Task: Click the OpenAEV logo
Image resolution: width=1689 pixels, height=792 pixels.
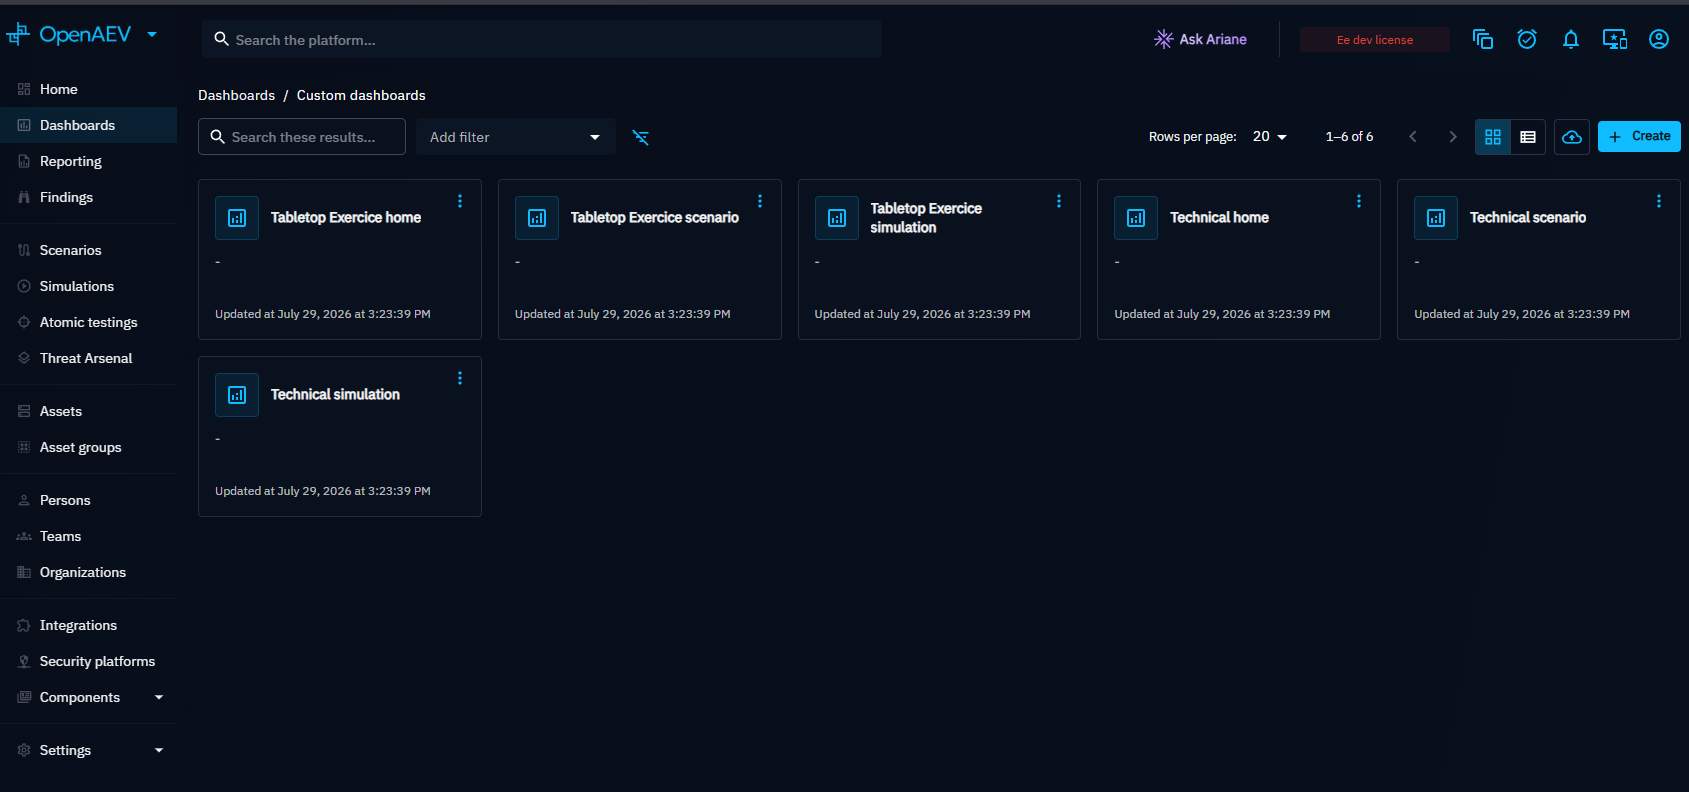Action: point(68,35)
